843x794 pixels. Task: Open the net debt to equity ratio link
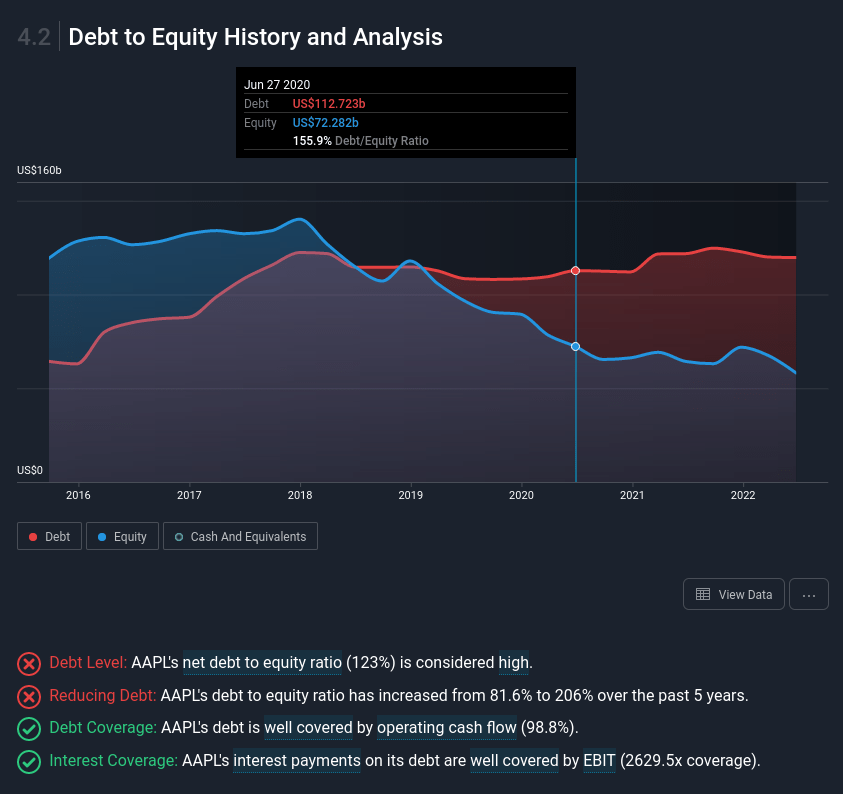pyautogui.click(x=262, y=663)
